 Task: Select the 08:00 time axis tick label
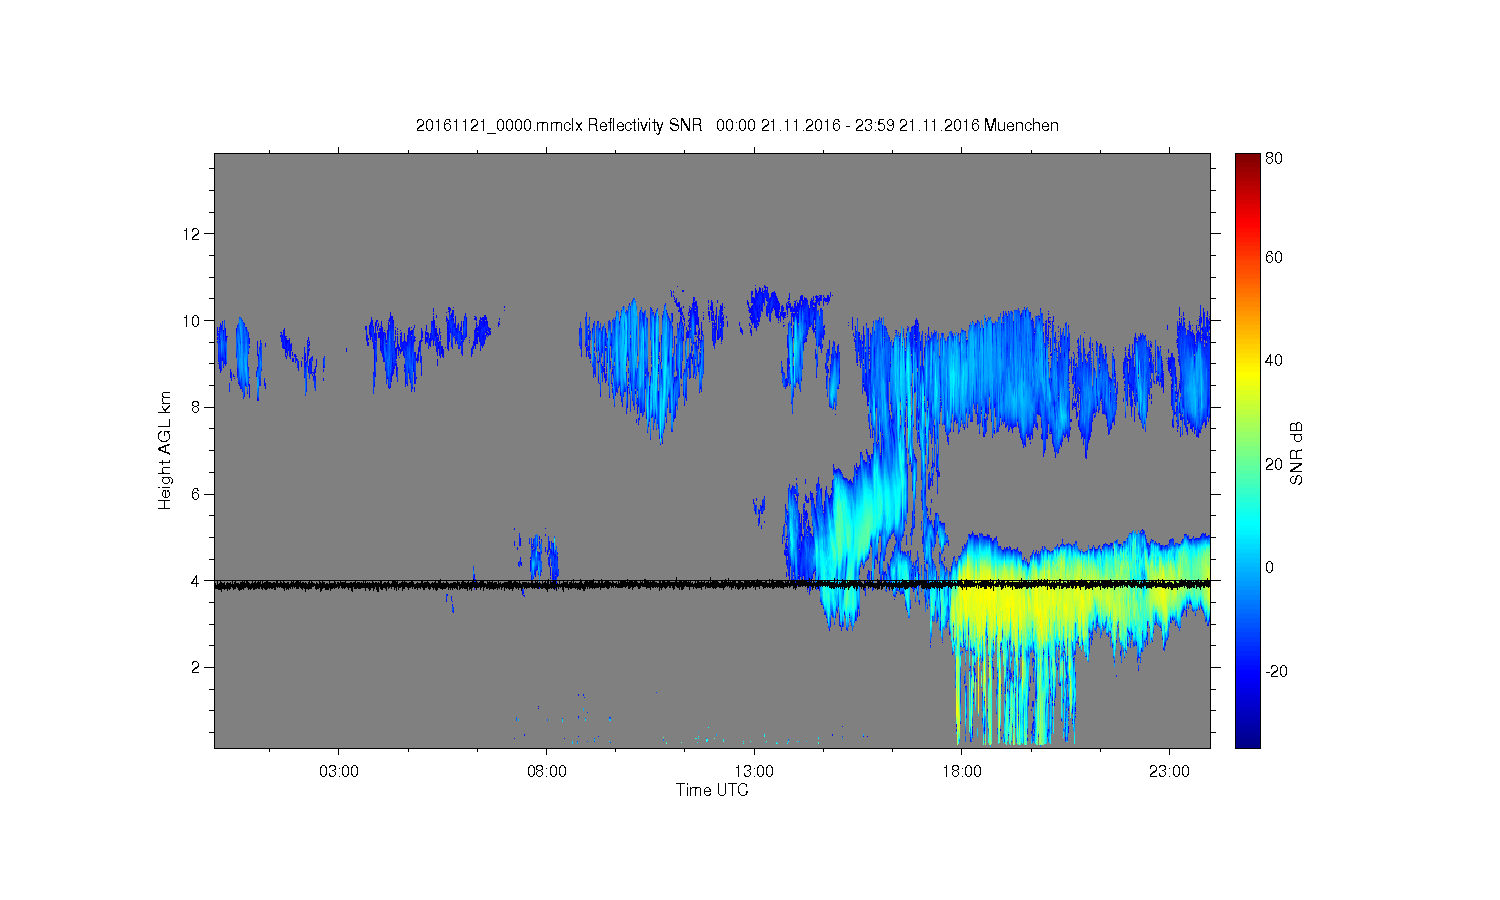tap(547, 772)
